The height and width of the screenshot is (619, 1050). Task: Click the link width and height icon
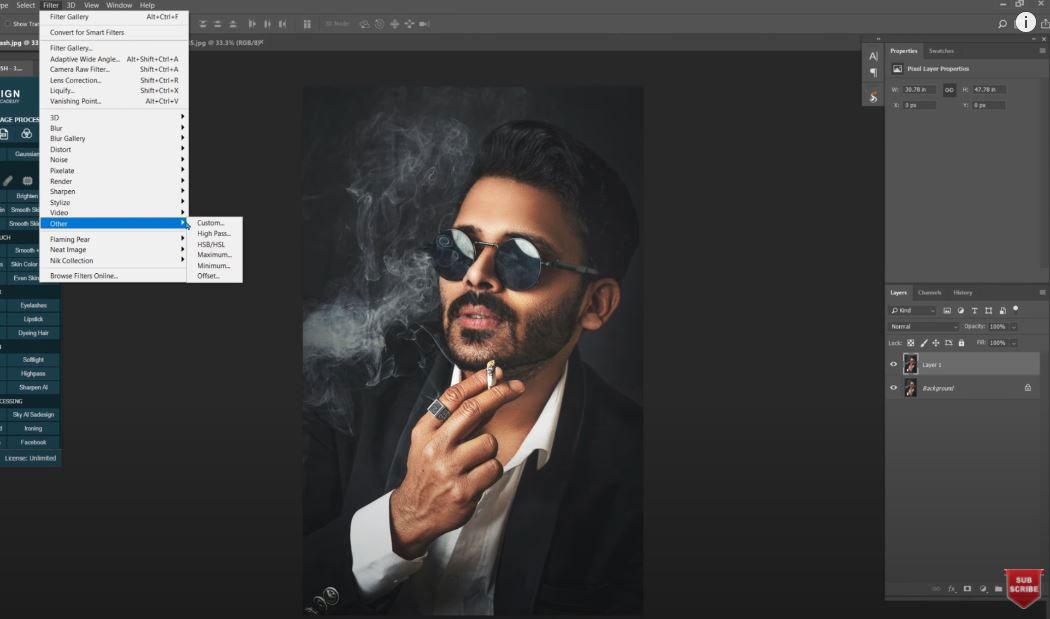tap(949, 90)
